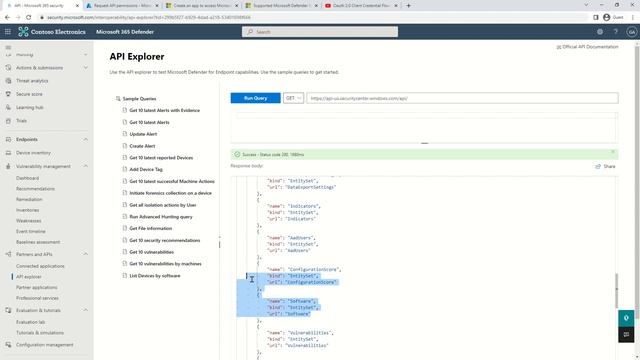Open a new browser tab
The height and width of the screenshot is (360, 640).
coord(408,6)
